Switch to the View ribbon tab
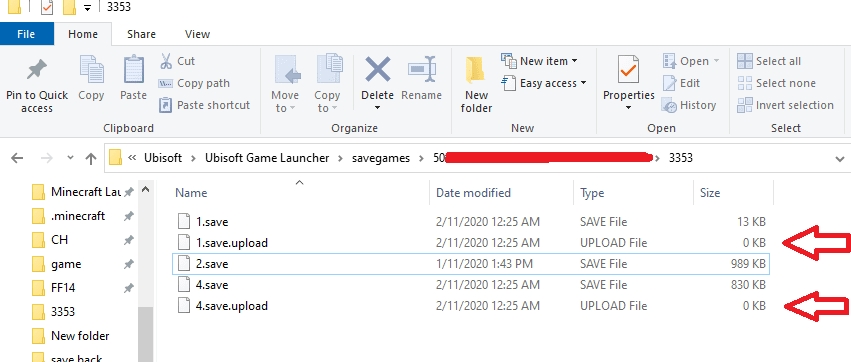 (197, 34)
